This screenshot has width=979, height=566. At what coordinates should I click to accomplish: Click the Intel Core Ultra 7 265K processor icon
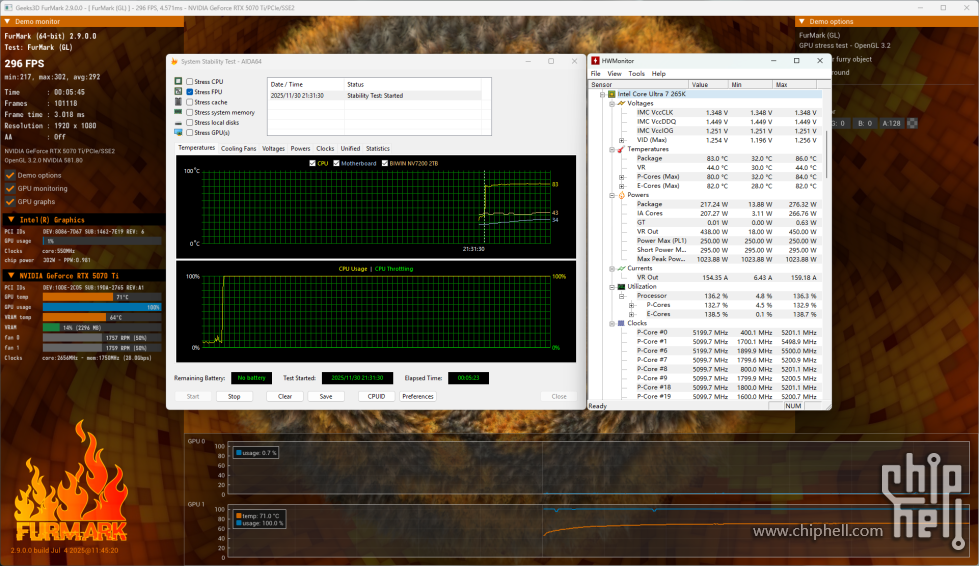[611, 94]
